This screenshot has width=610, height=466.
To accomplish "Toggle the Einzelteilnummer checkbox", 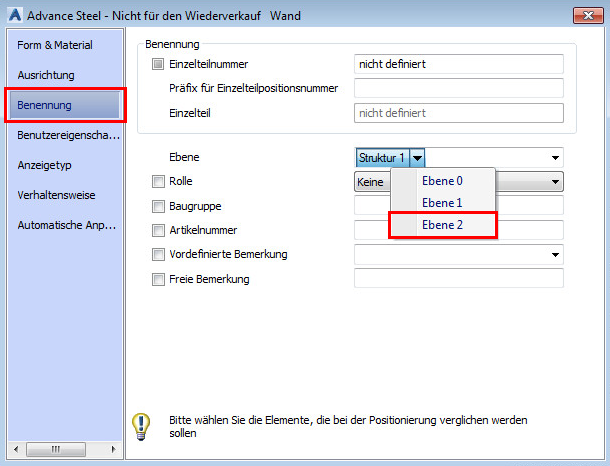I will point(158,64).
